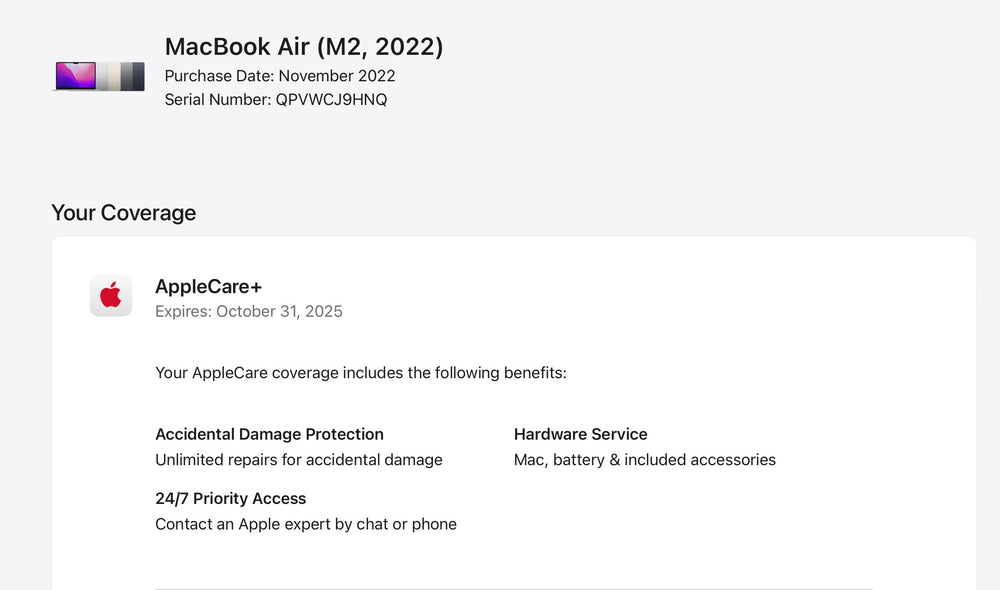Click the red Apple logo AppleCare+ icon
The image size is (1000, 590).
111,295
